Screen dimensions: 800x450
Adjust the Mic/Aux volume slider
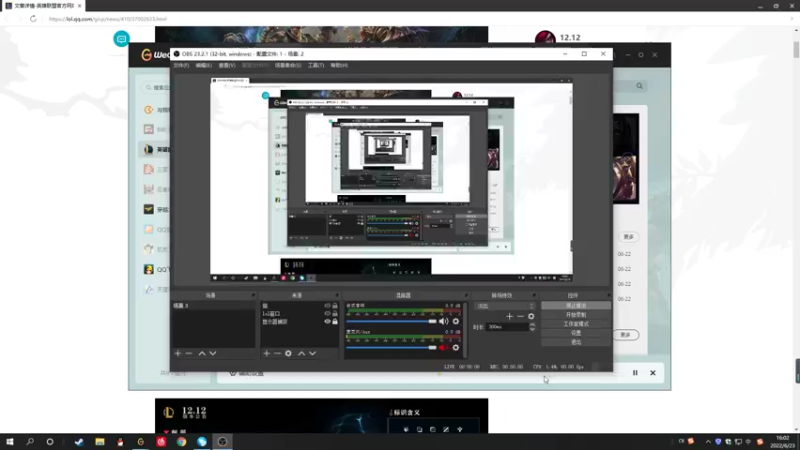tap(391, 347)
